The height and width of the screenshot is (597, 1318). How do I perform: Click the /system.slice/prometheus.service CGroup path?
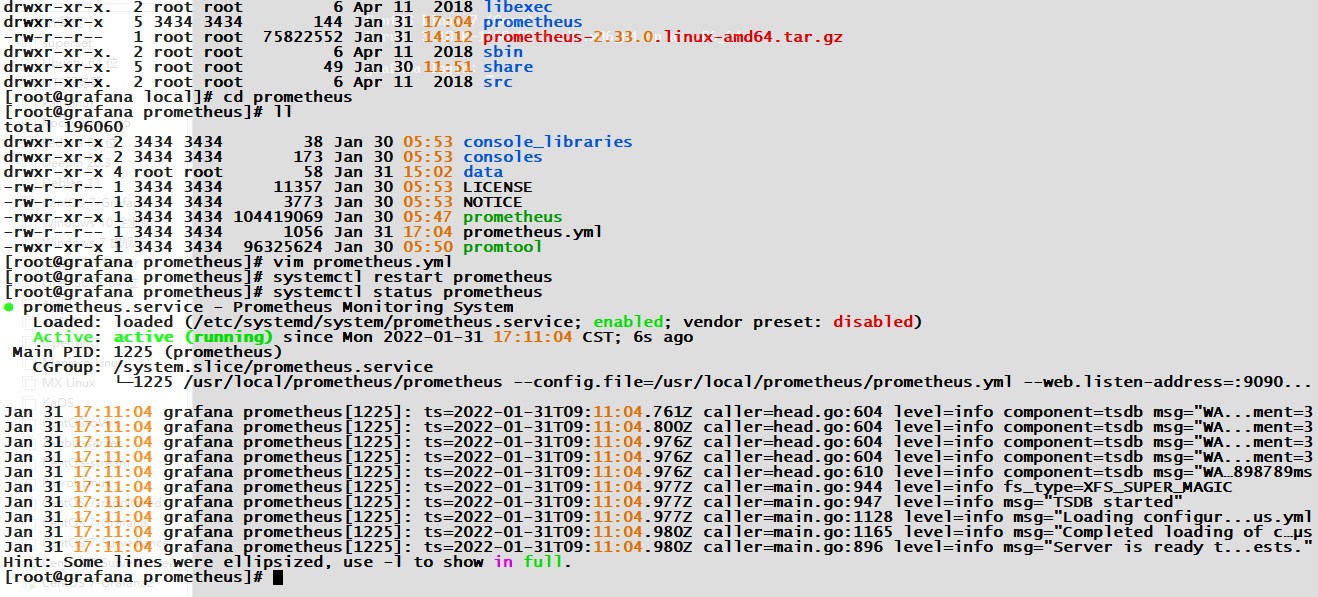point(273,367)
